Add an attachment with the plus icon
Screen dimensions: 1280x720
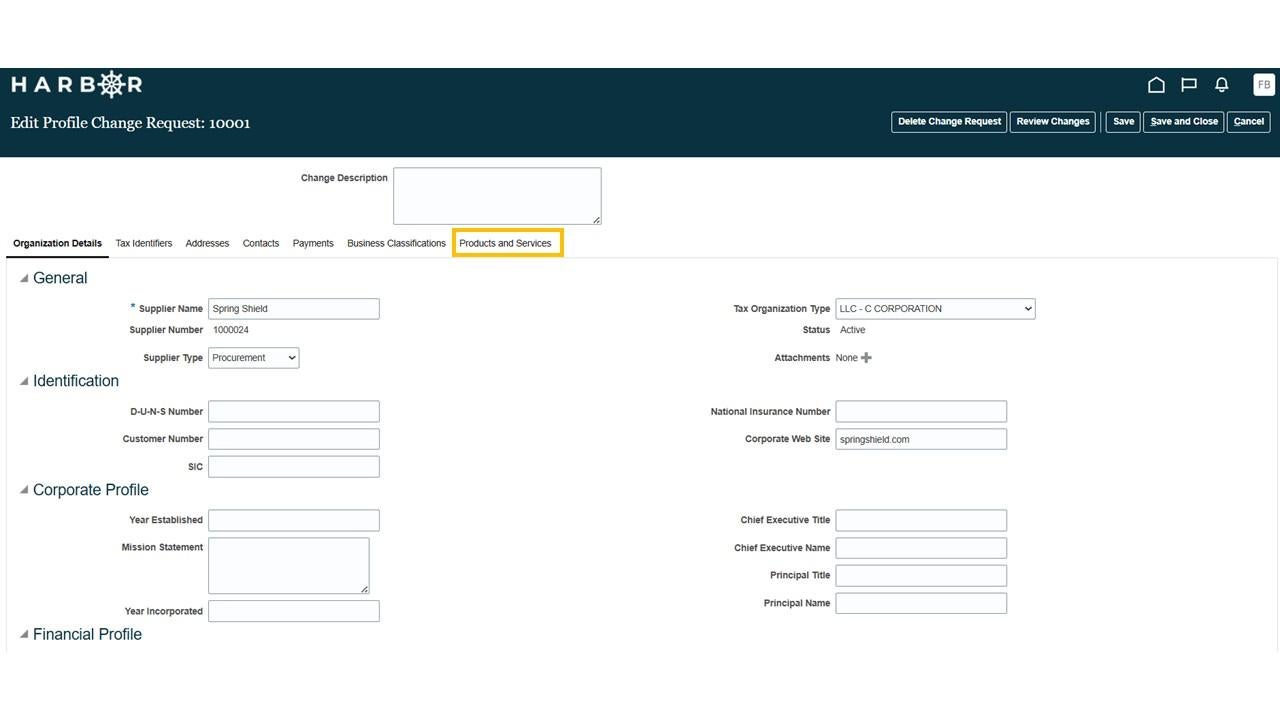(866, 358)
